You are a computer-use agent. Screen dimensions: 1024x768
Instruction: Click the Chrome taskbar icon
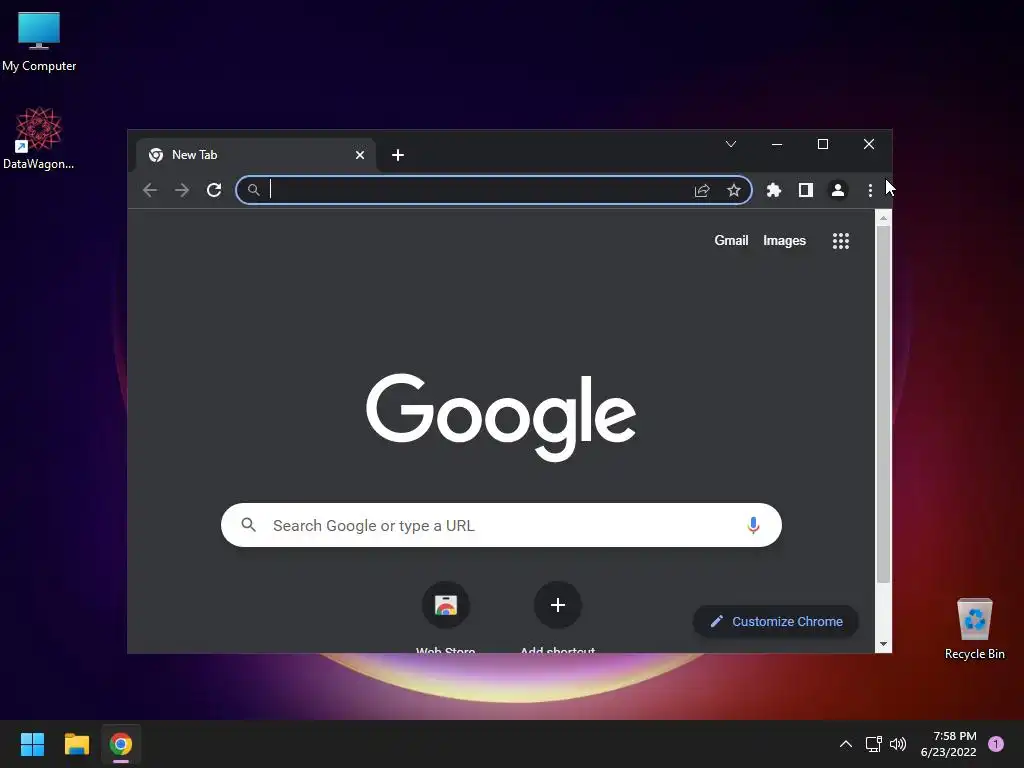click(121, 744)
